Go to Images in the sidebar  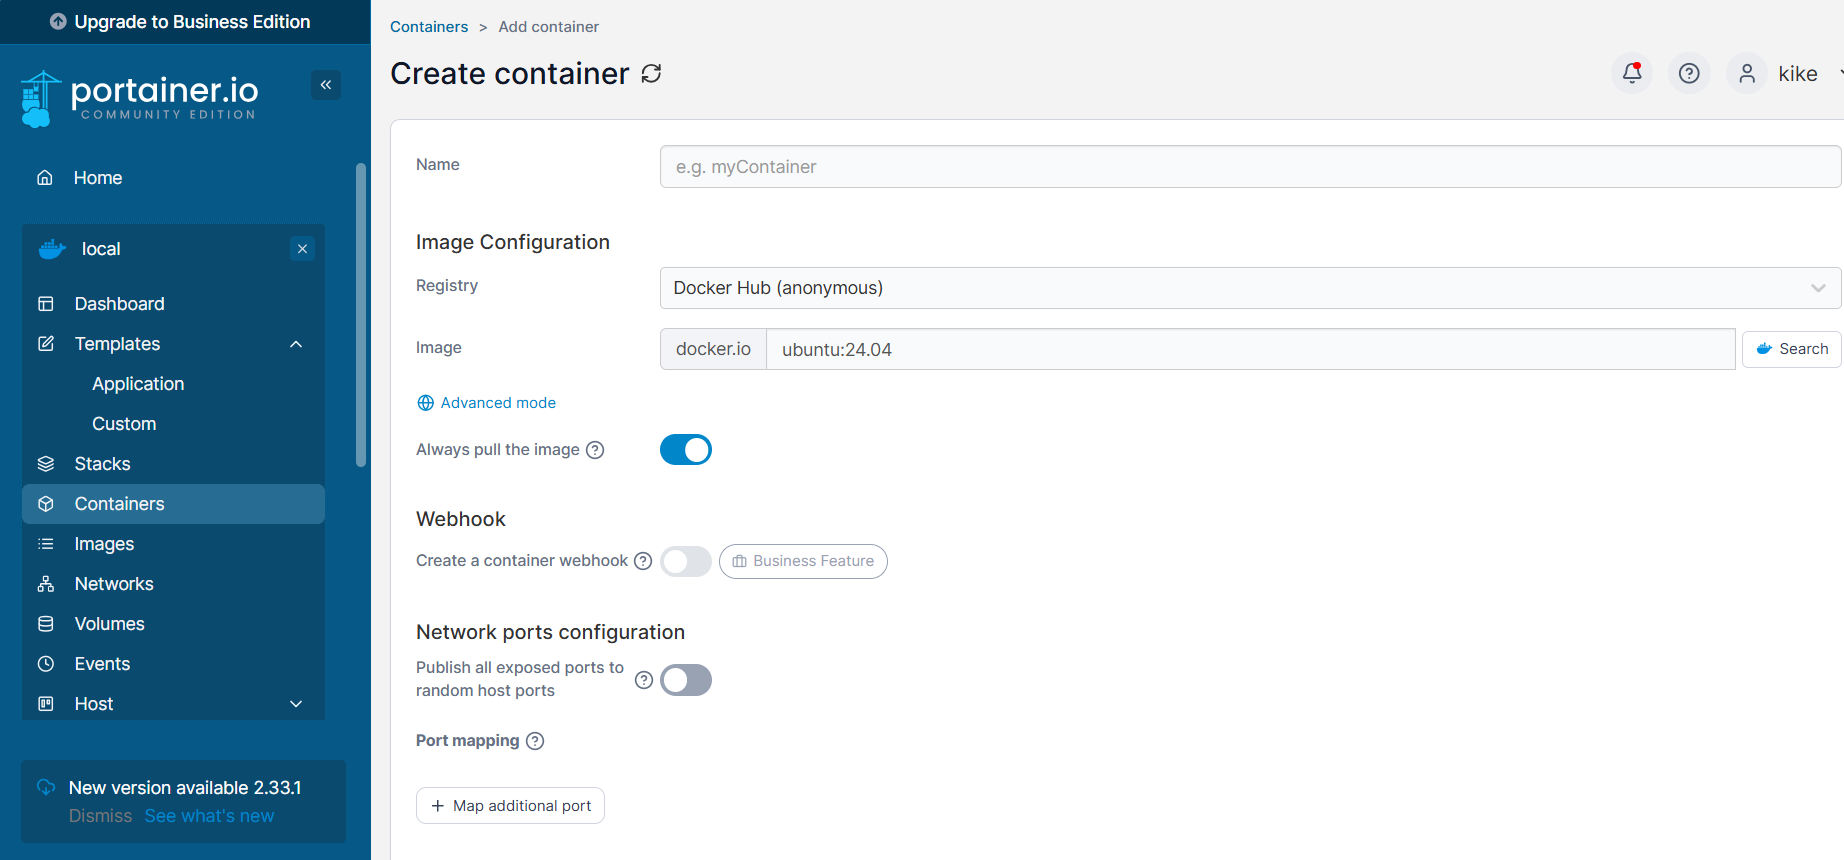(104, 544)
